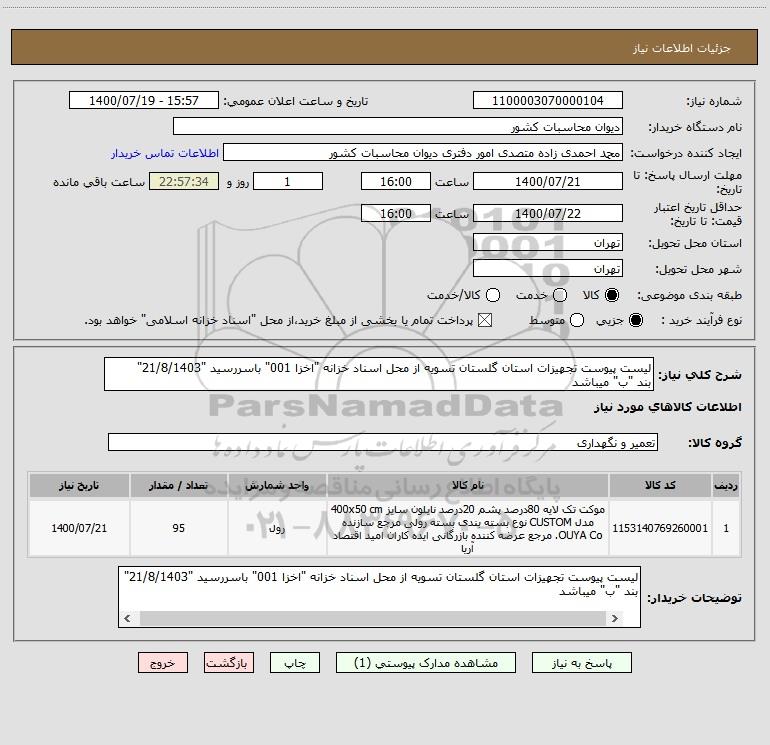Screen dimensions: 770x745
Task: Click the row number 1 cell
Action: click(x=726, y=528)
